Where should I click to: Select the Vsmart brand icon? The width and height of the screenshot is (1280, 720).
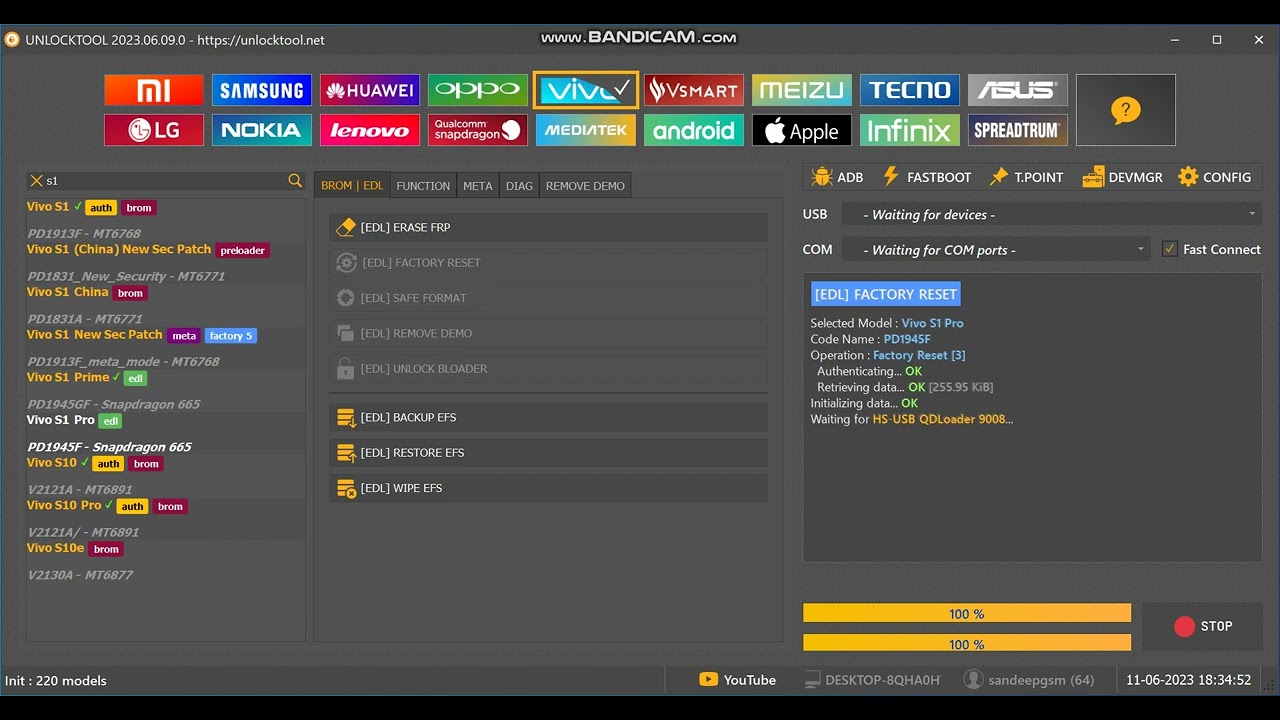click(694, 90)
